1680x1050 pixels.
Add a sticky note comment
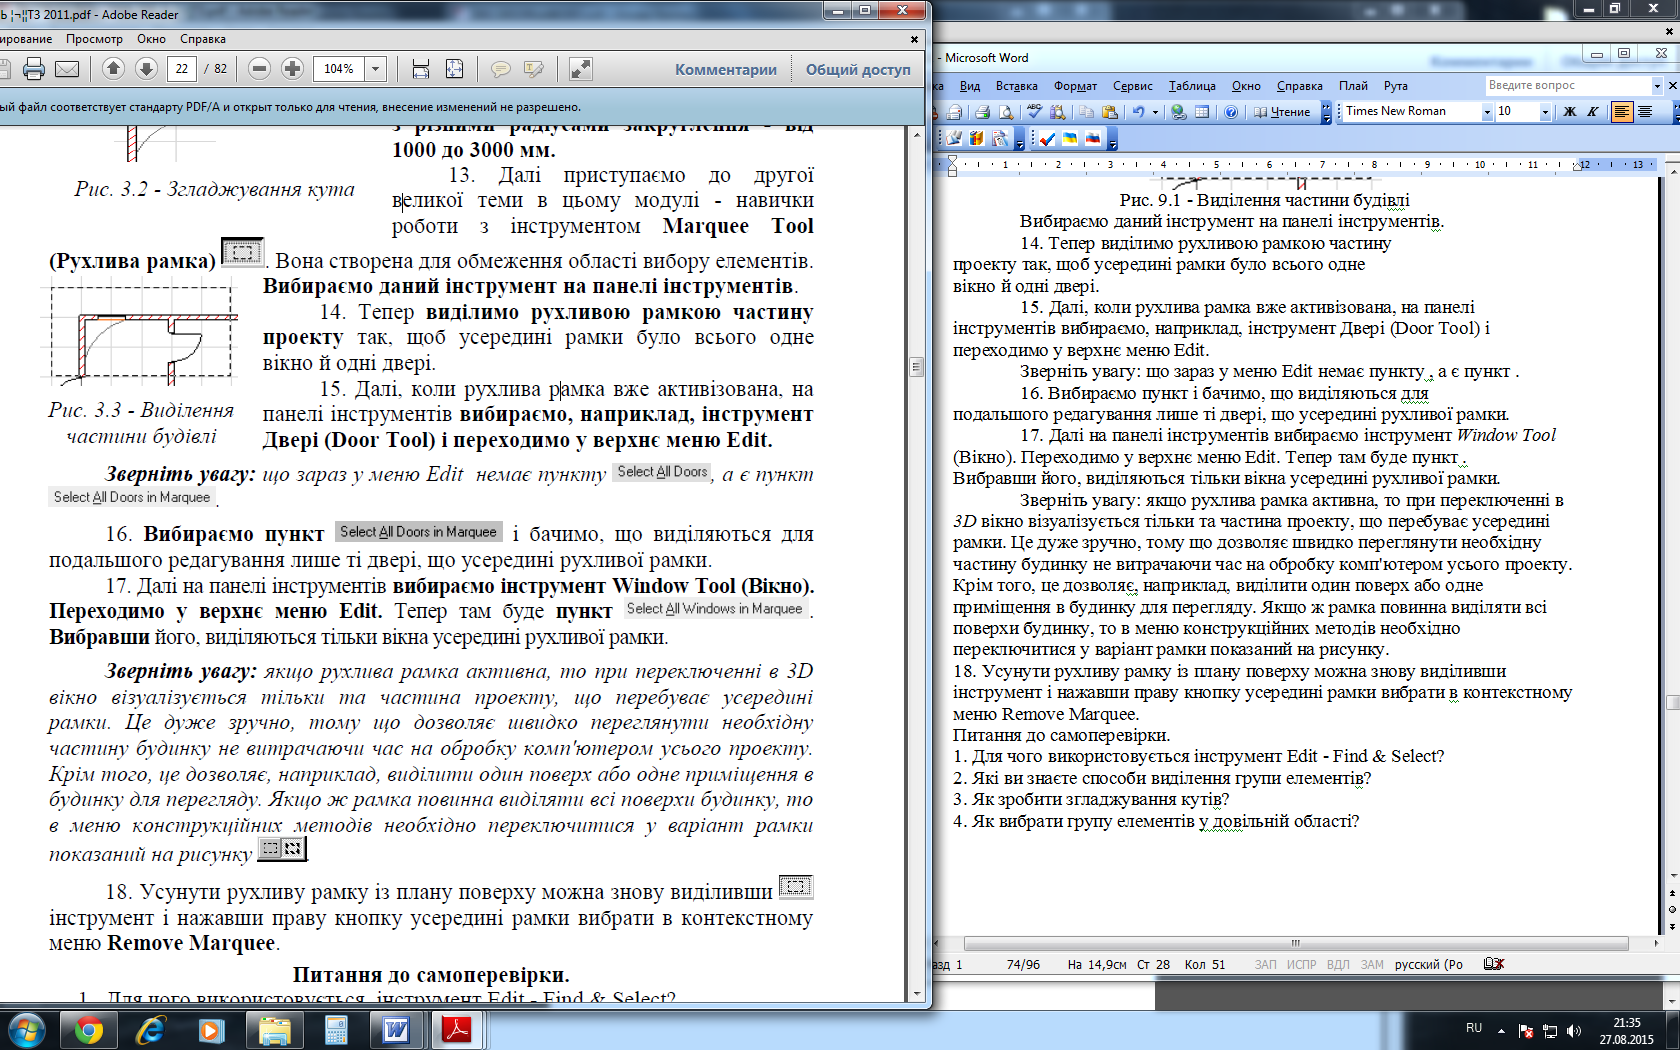[x=500, y=69]
